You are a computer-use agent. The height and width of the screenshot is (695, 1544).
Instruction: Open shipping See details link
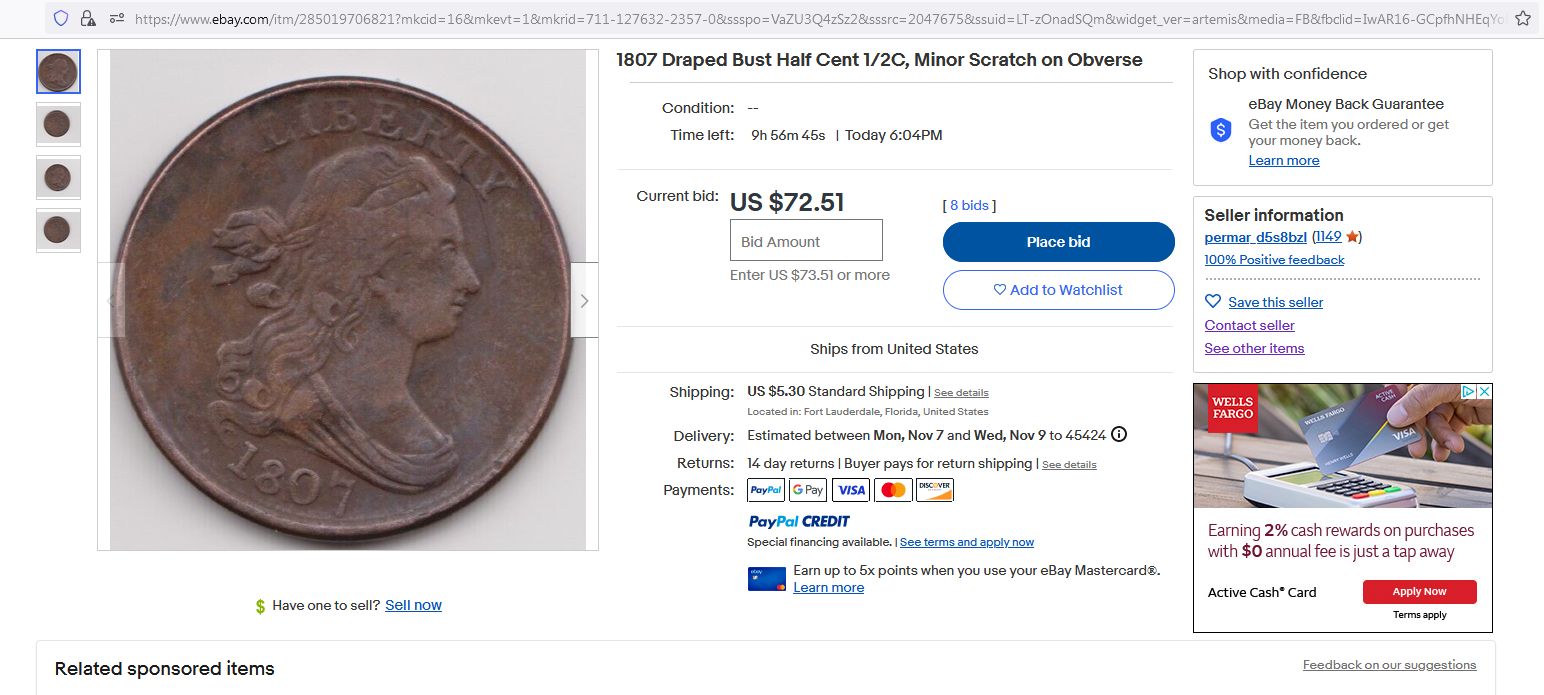[x=961, y=393]
